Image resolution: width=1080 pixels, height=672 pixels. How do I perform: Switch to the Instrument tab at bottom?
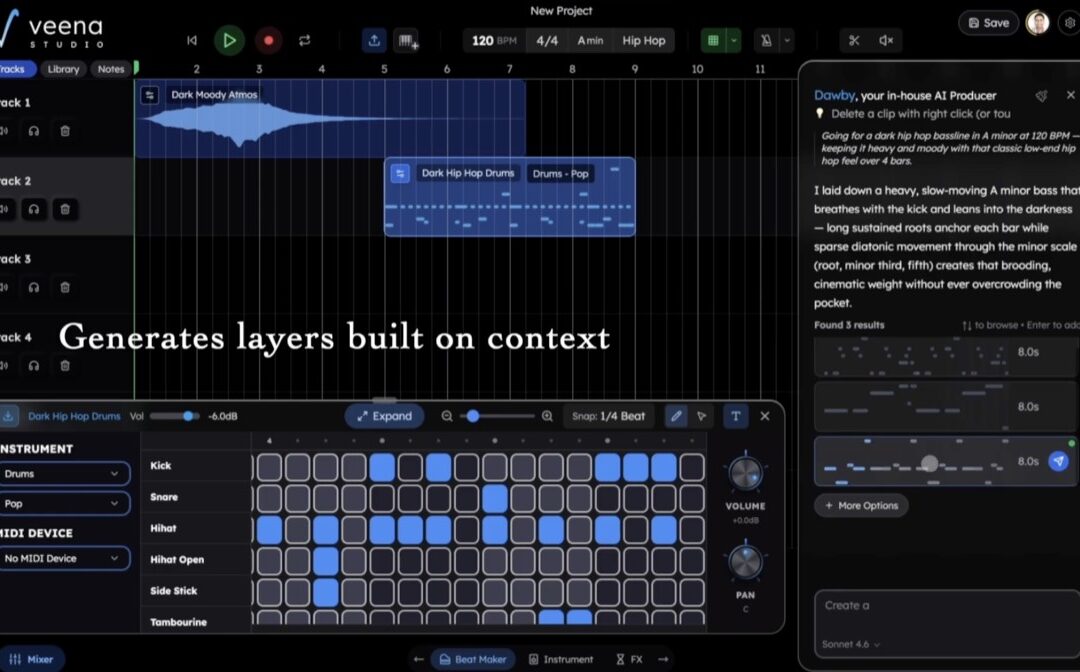[561, 659]
